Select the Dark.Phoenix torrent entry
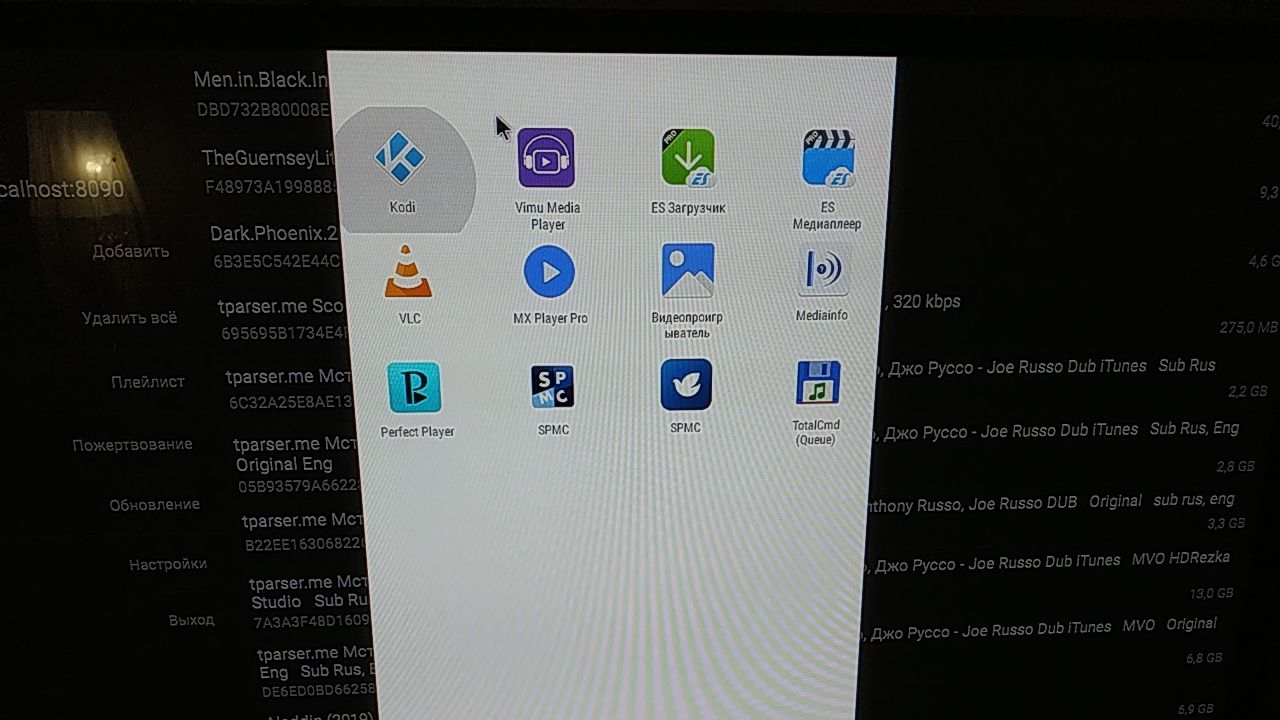 click(x=275, y=247)
